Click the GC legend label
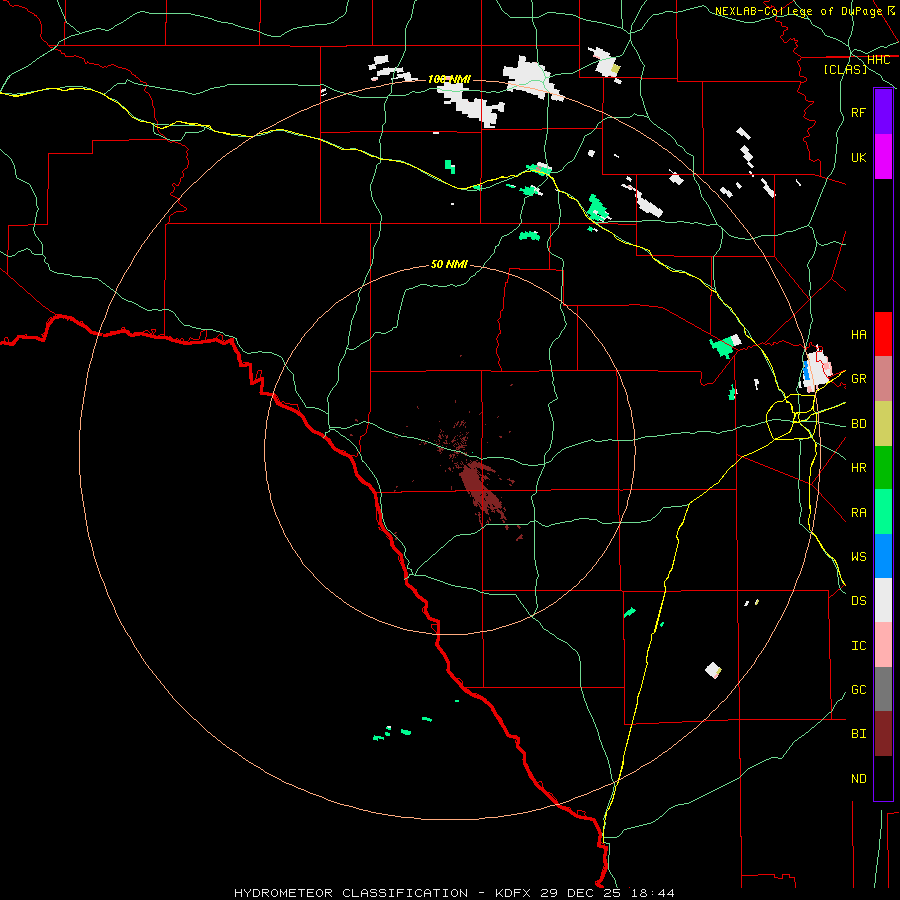900x900 pixels. click(x=858, y=689)
